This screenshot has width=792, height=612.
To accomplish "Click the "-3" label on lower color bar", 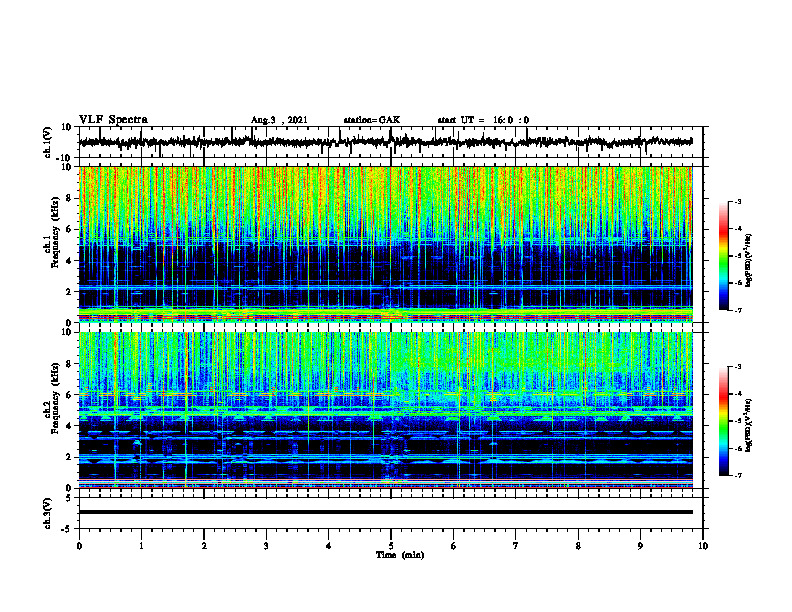I will point(737,367).
